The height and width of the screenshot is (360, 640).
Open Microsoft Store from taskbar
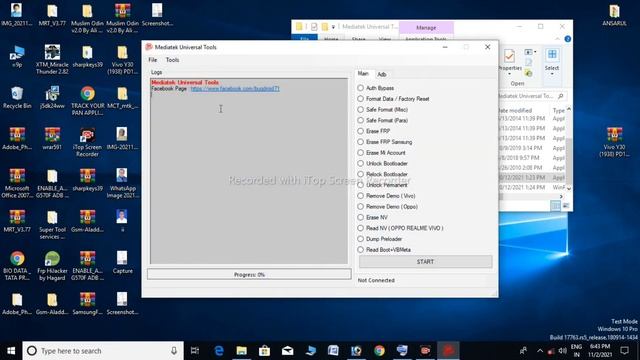pyautogui.click(x=264, y=350)
